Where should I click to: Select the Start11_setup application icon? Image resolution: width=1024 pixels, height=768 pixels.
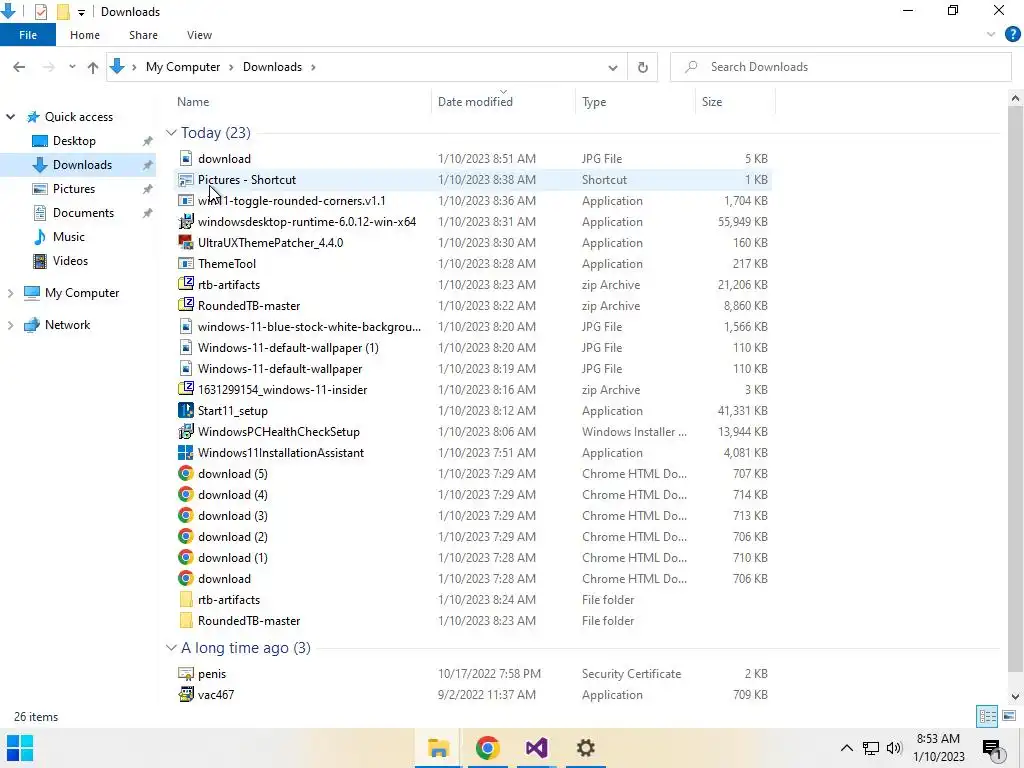(x=185, y=410)
